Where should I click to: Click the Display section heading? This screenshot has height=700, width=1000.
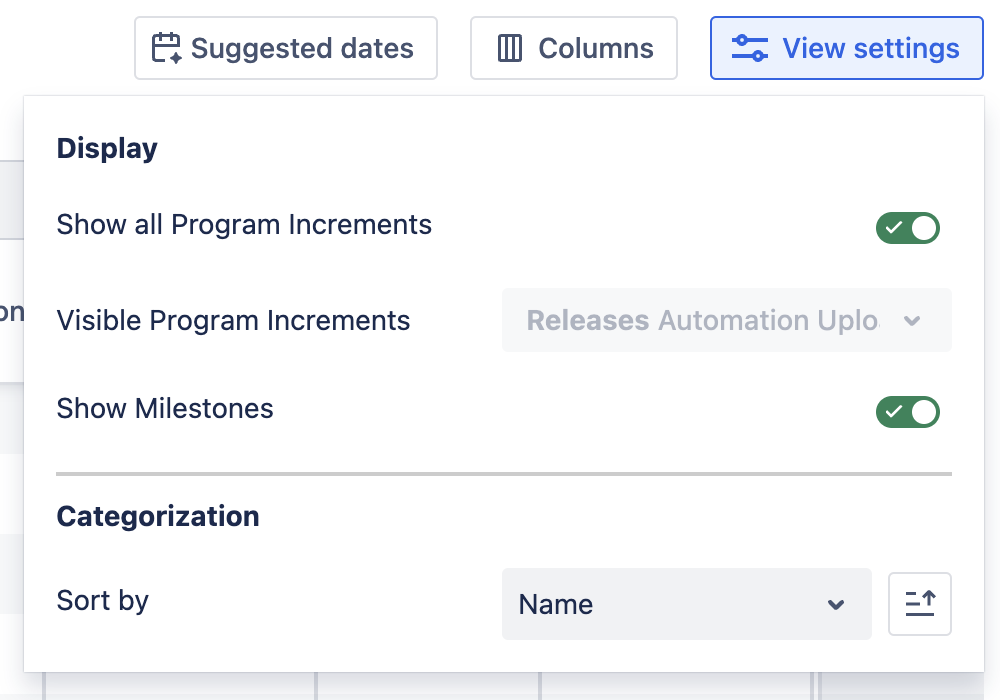coord(107,149)
